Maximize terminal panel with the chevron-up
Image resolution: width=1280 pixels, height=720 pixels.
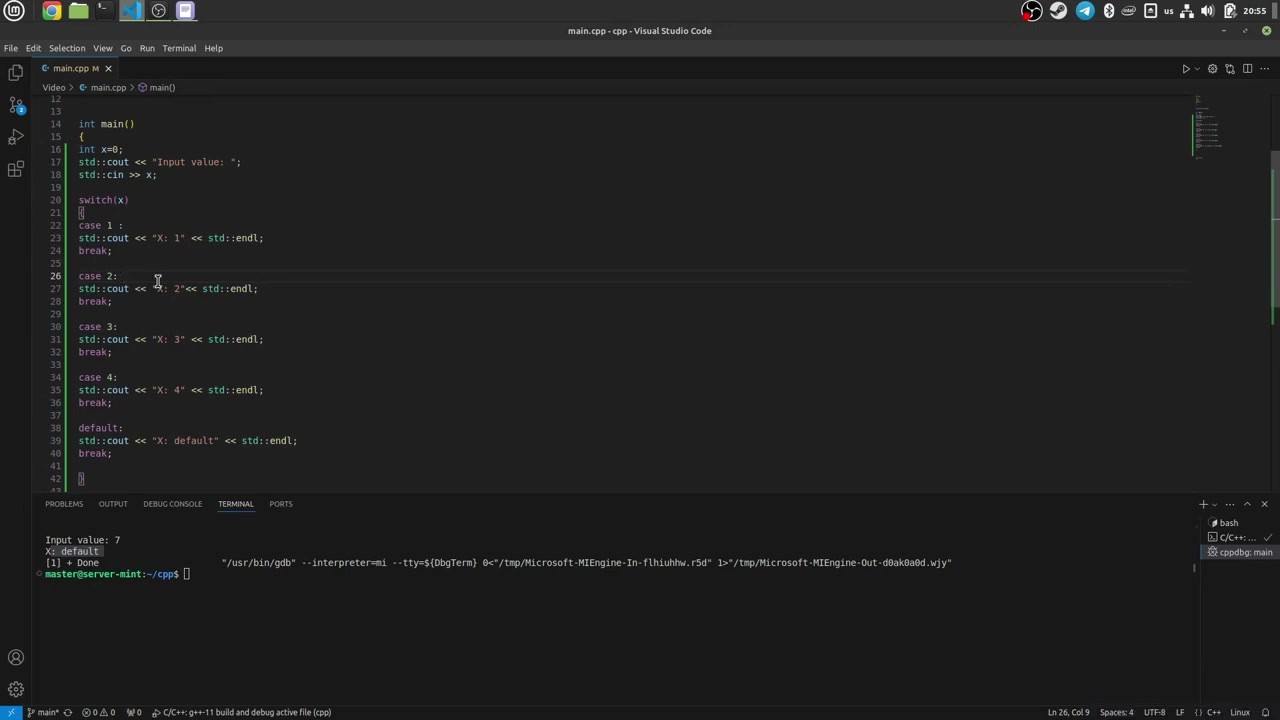pos(1247,504)
